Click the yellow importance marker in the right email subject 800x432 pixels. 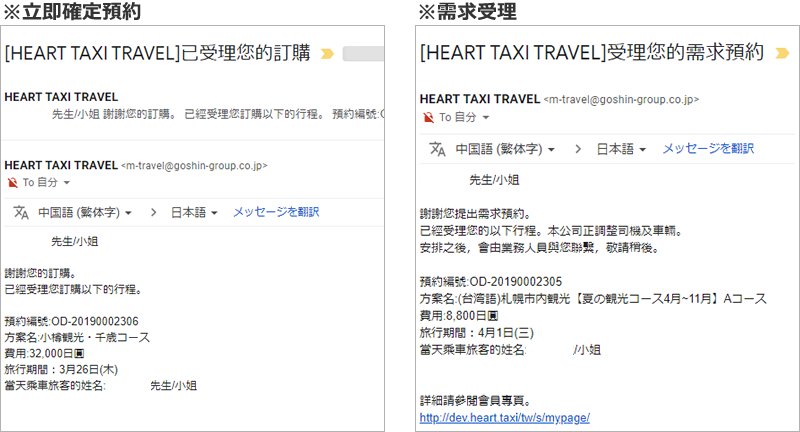coord(782,53)
